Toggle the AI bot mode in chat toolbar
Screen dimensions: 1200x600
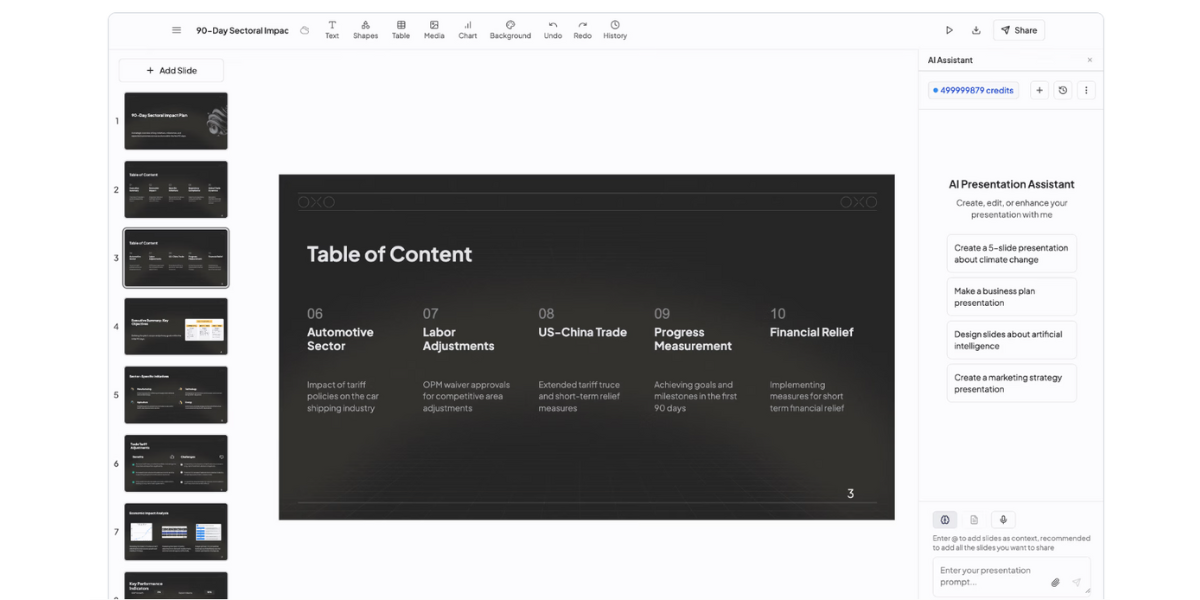click(944, 519)
